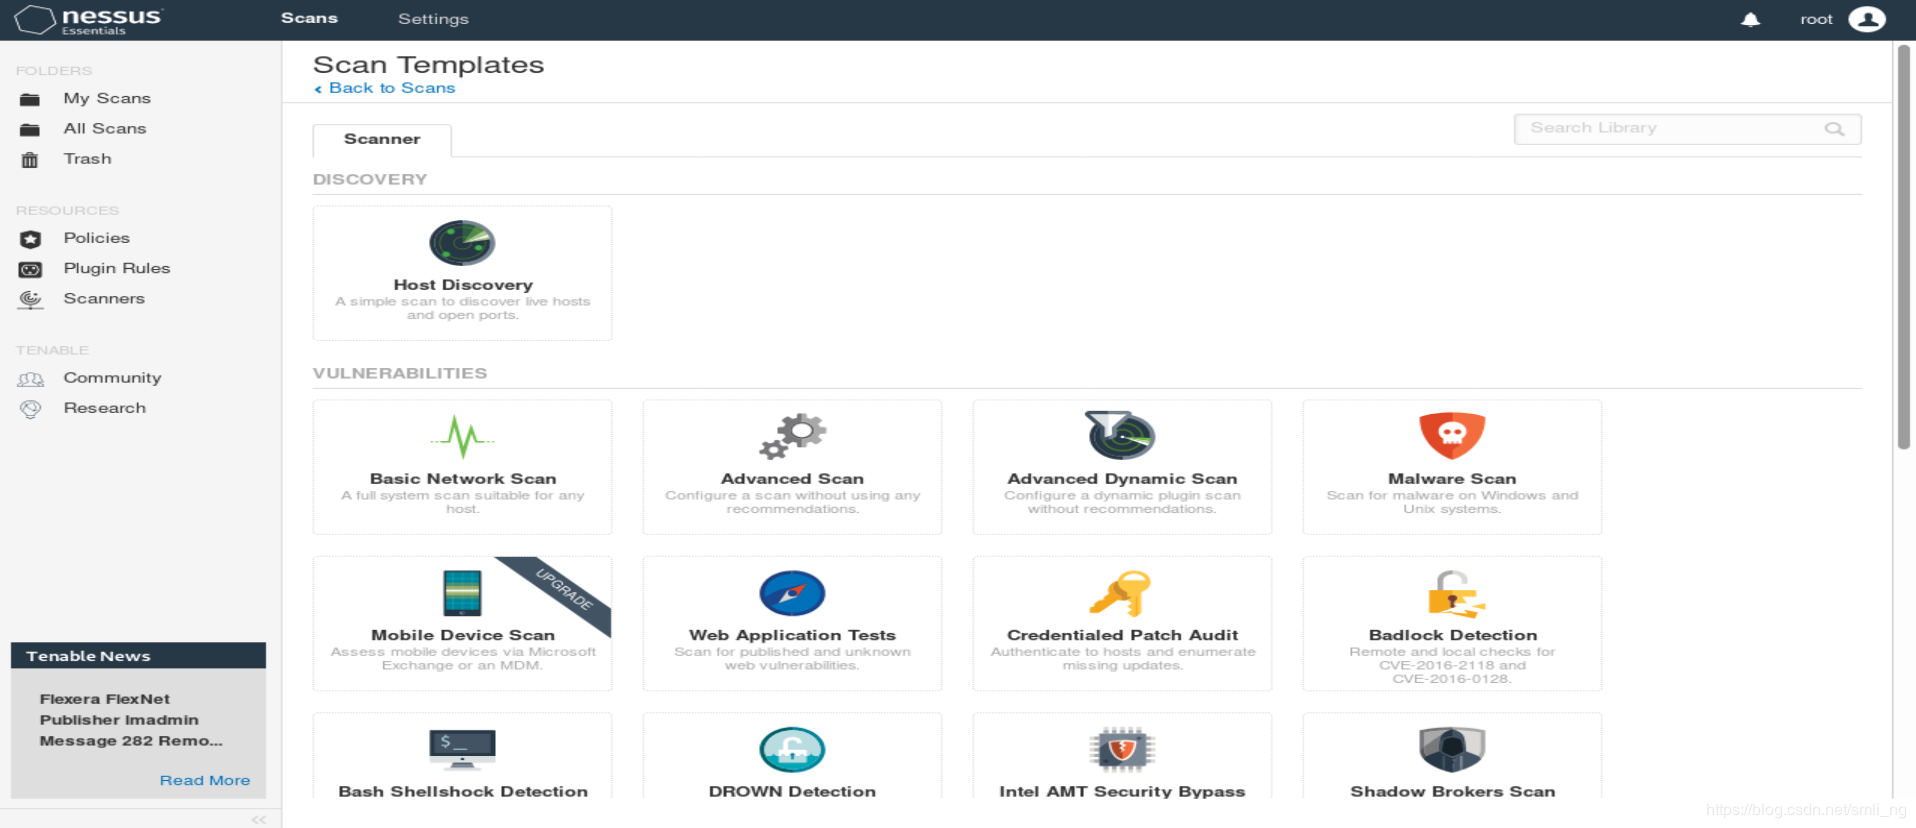This screenshot has height=828, width=1916.
Task: Collapse the sidebar with the double chevron
Action: pyautogui.click(x=259, y=819)
